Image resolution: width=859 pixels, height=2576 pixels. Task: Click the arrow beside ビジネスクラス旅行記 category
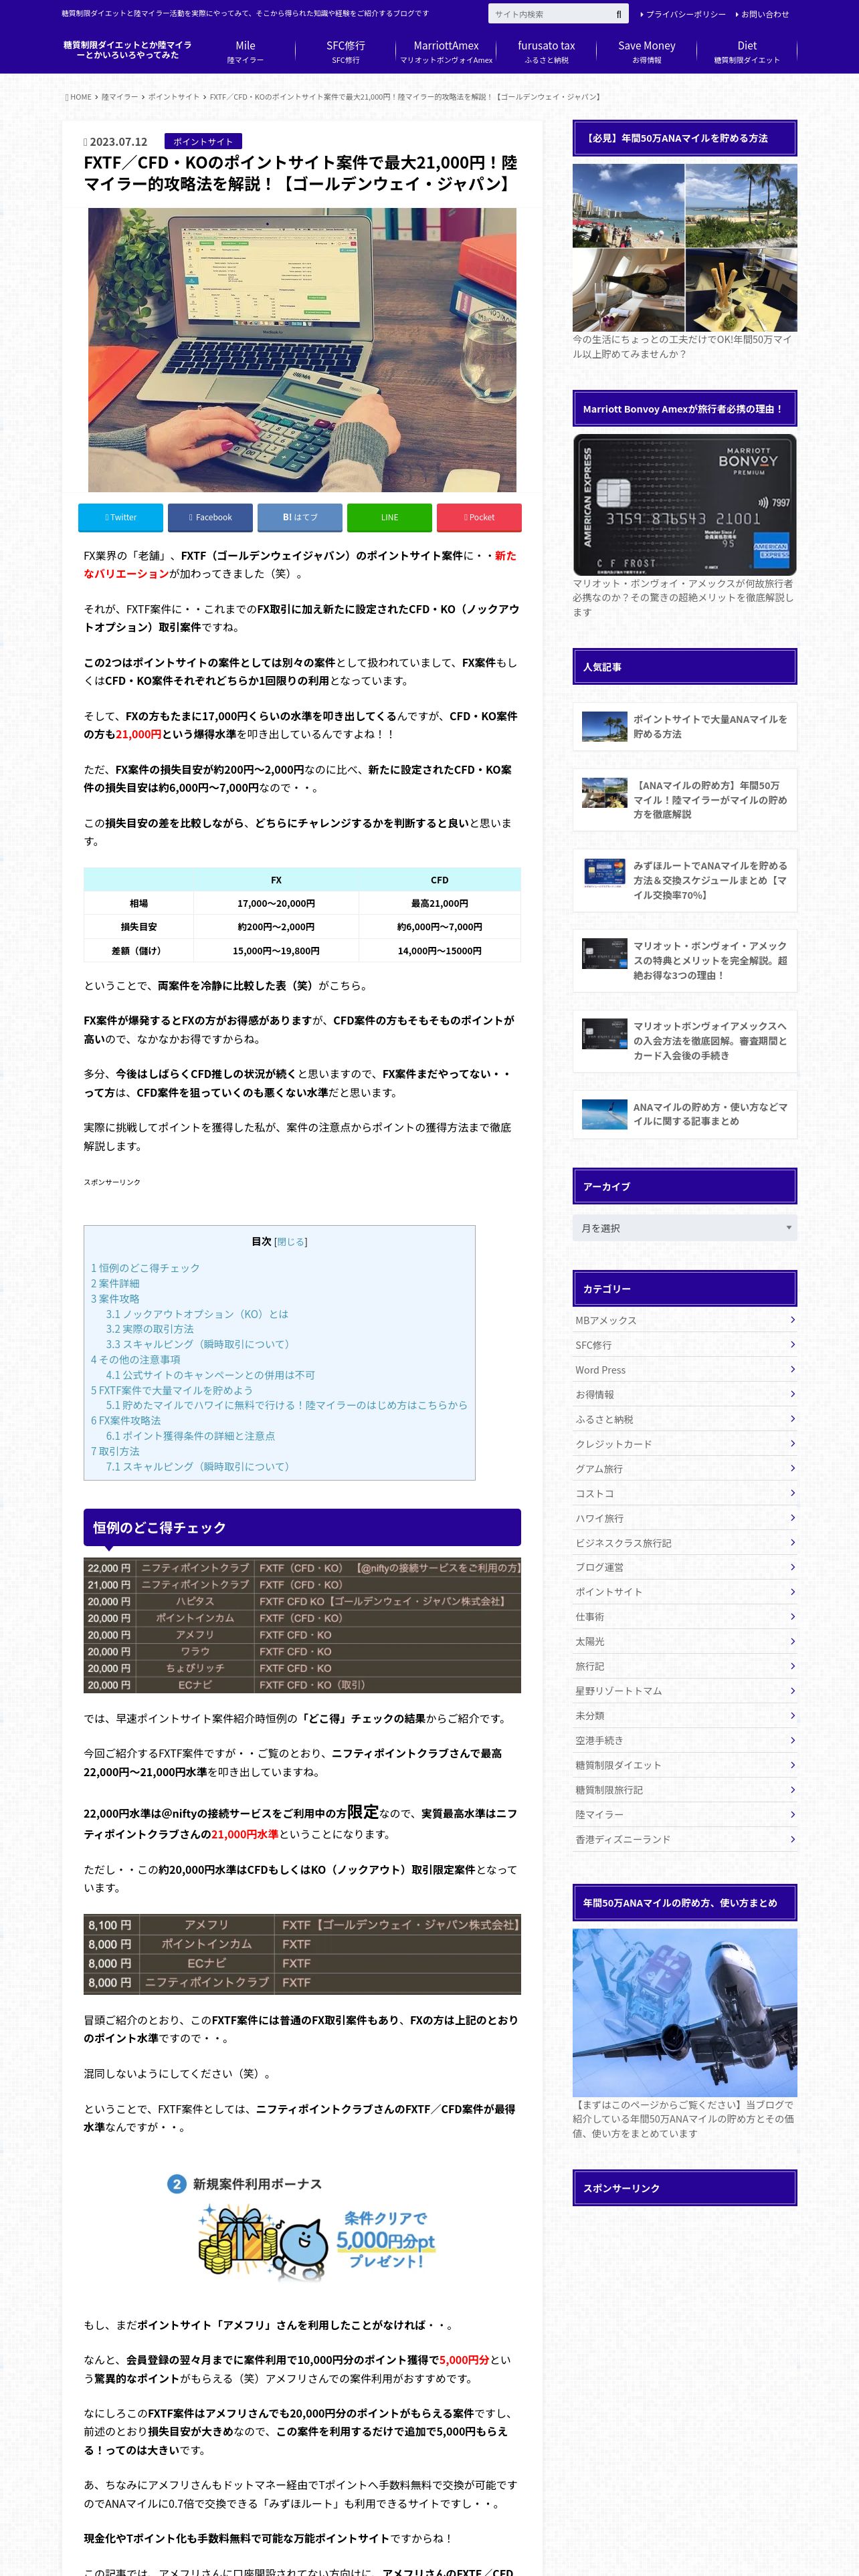coord(792,1543)
